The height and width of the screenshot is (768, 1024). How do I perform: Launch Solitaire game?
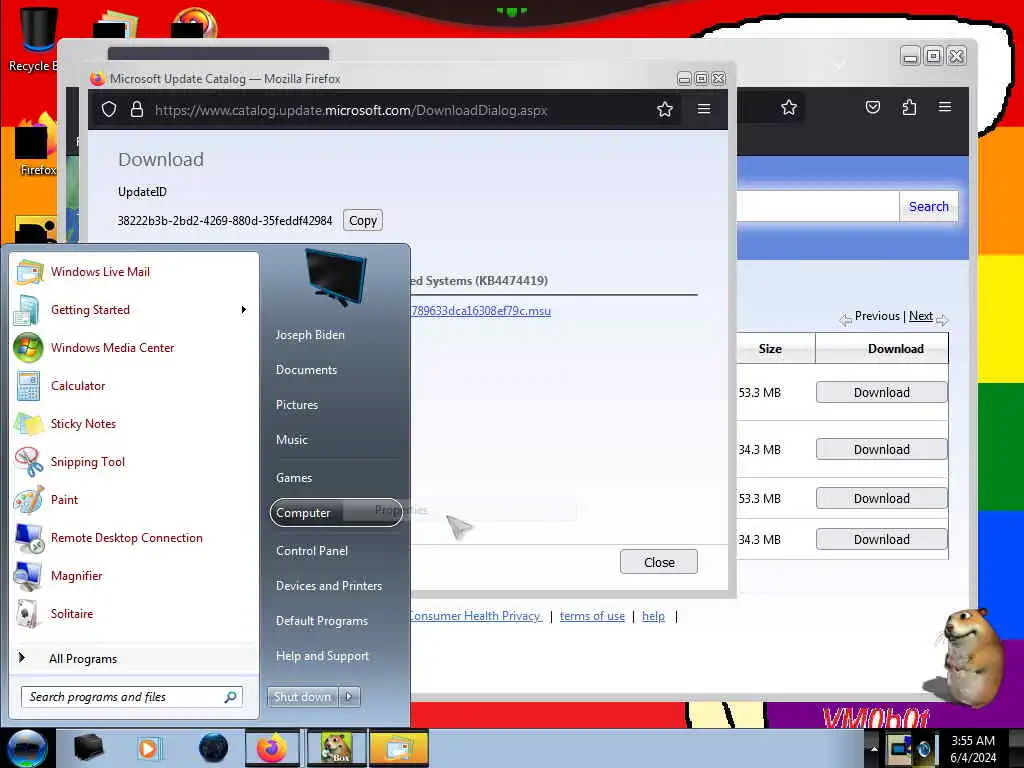point(72,614)
